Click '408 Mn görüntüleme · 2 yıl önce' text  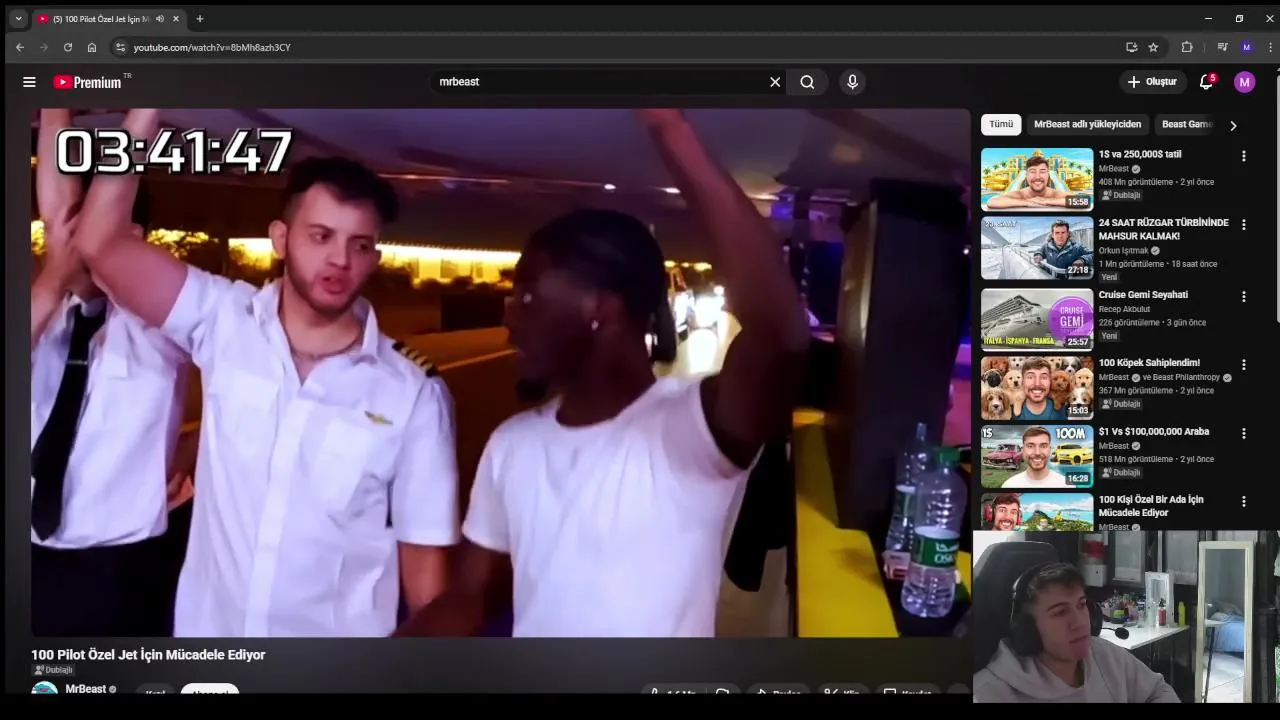1156,182
